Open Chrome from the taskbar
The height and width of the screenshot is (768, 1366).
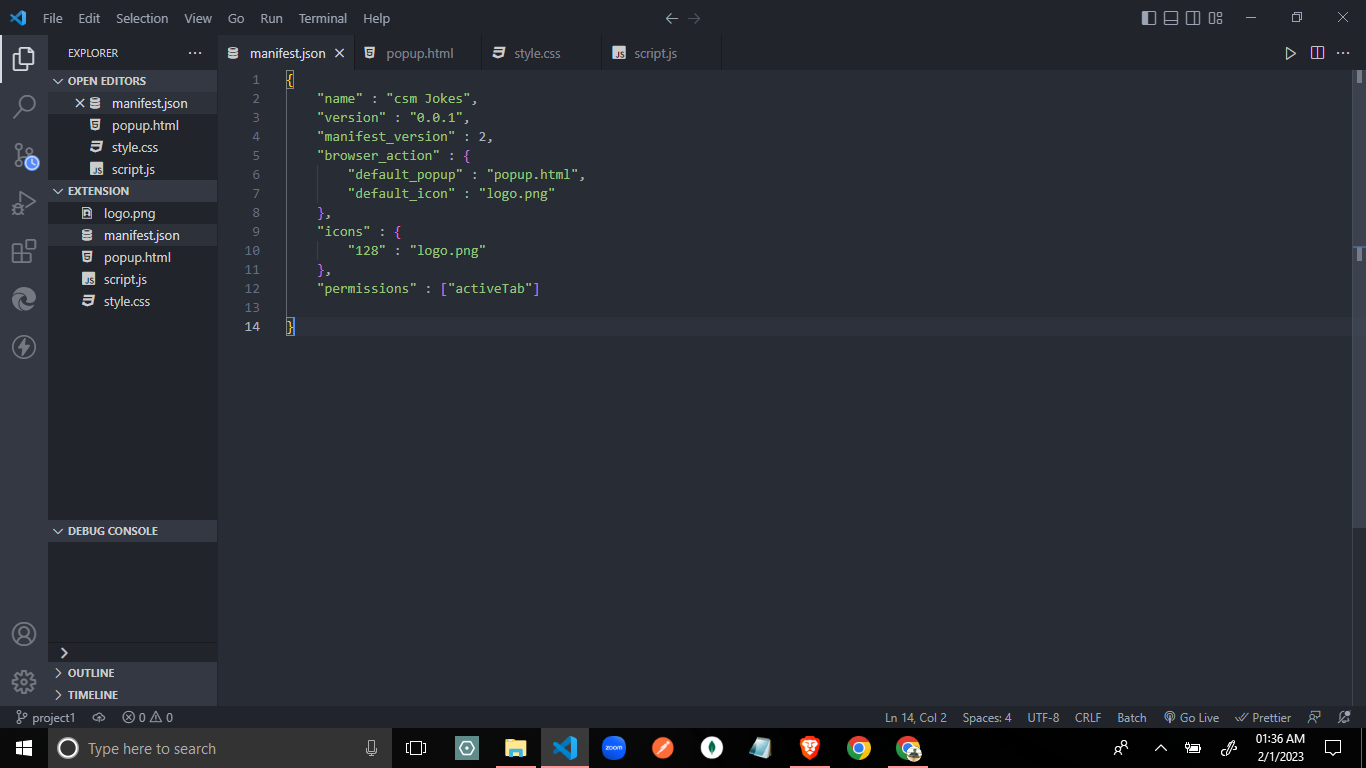(858, 748)
